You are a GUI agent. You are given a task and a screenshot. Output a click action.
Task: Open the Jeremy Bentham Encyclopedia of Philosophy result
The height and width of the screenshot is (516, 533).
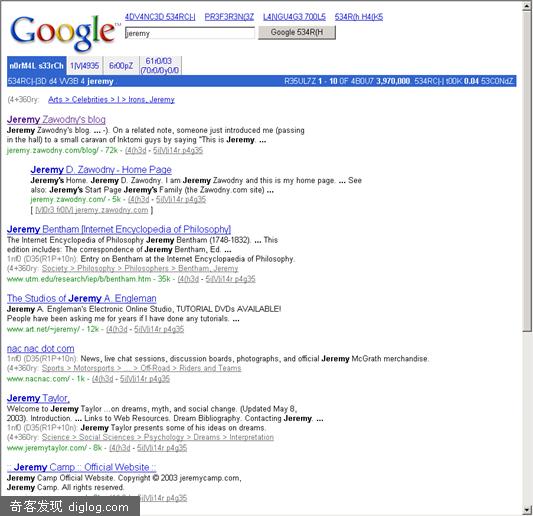tap(119, 229)
